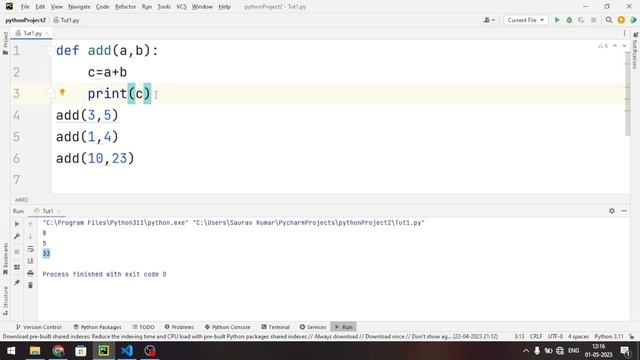Clear console output with trash icon
The height and width of the screenshot is (360, 640).
pos(30,285)
